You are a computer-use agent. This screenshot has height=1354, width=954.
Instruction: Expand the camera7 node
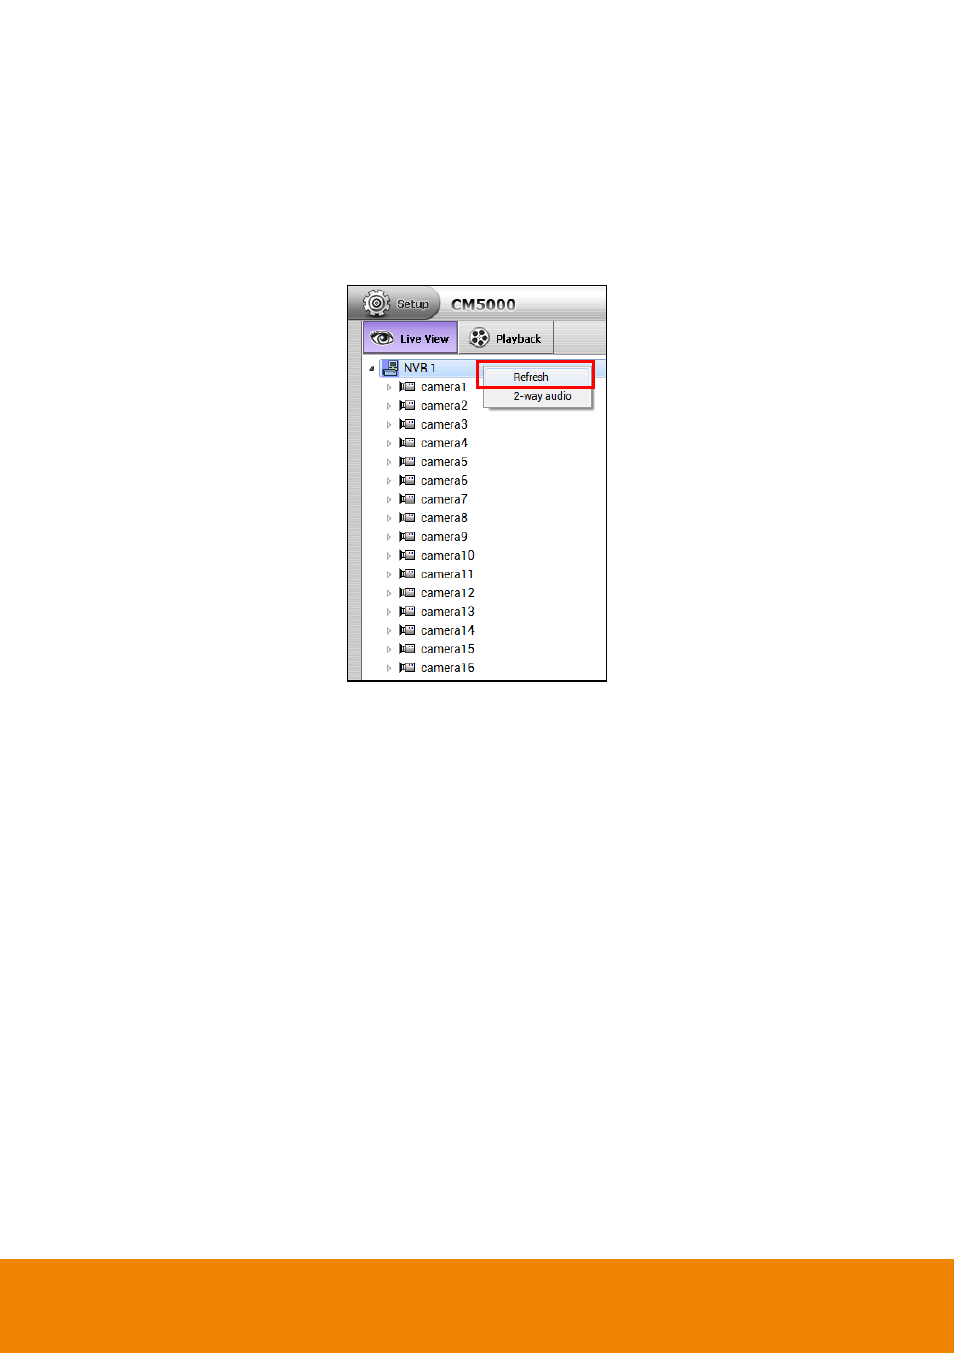point(389,500)
